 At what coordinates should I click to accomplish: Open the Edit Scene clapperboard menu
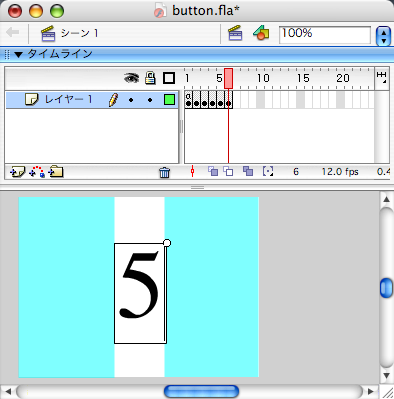click(x=235, y=33)
